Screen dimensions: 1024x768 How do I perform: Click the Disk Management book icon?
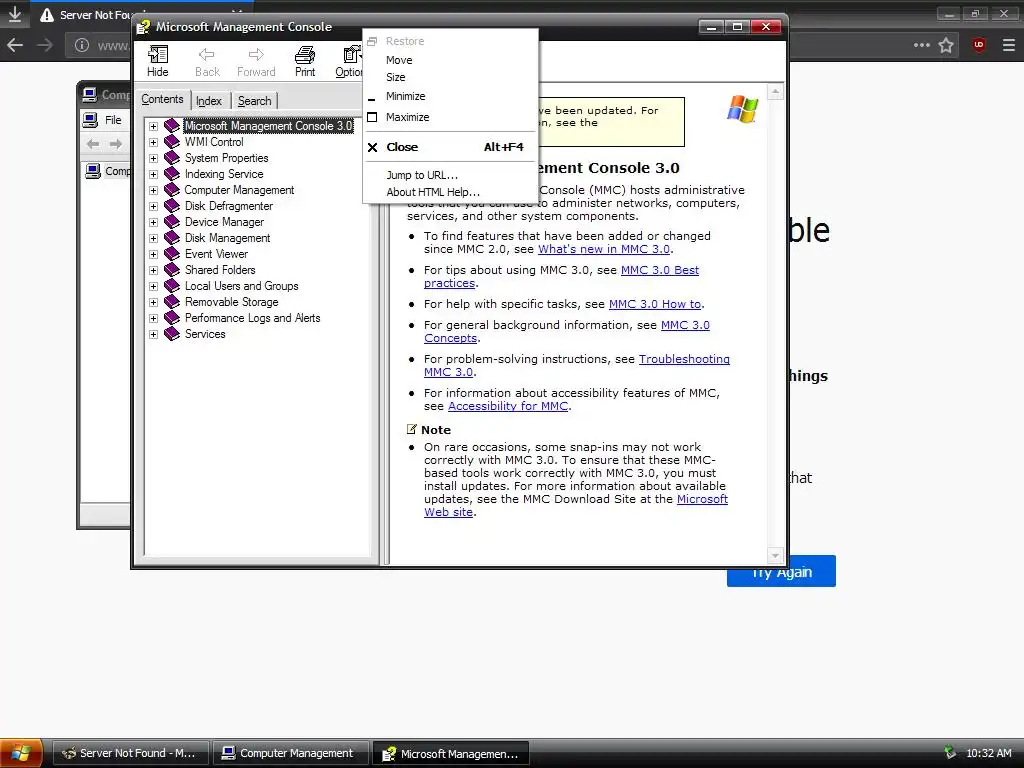click(x=172, y=238)
